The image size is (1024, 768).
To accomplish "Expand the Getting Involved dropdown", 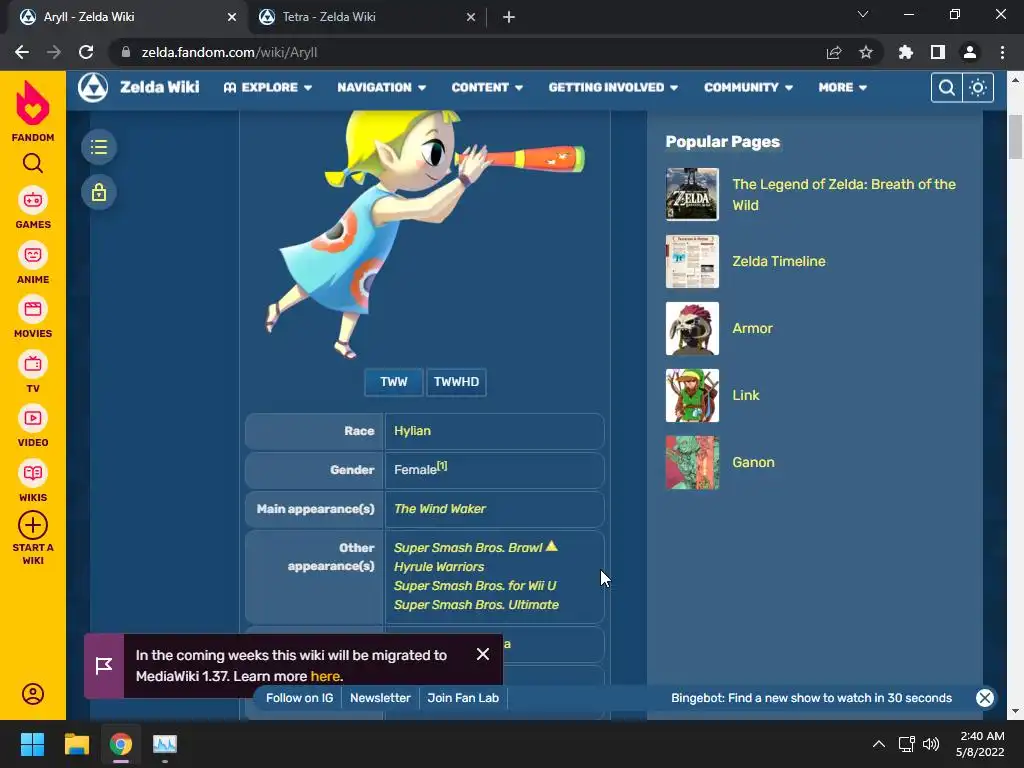I will tap(613, 88).
